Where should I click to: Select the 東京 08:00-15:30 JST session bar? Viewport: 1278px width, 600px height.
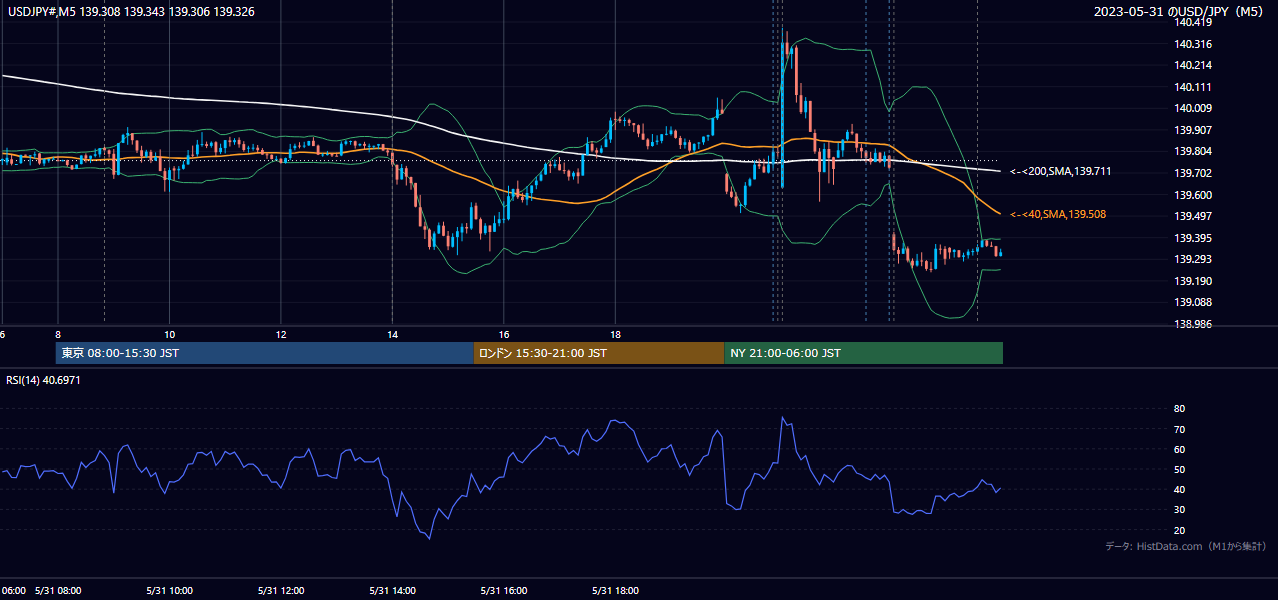pyautogui.click(x=265, y=353)
